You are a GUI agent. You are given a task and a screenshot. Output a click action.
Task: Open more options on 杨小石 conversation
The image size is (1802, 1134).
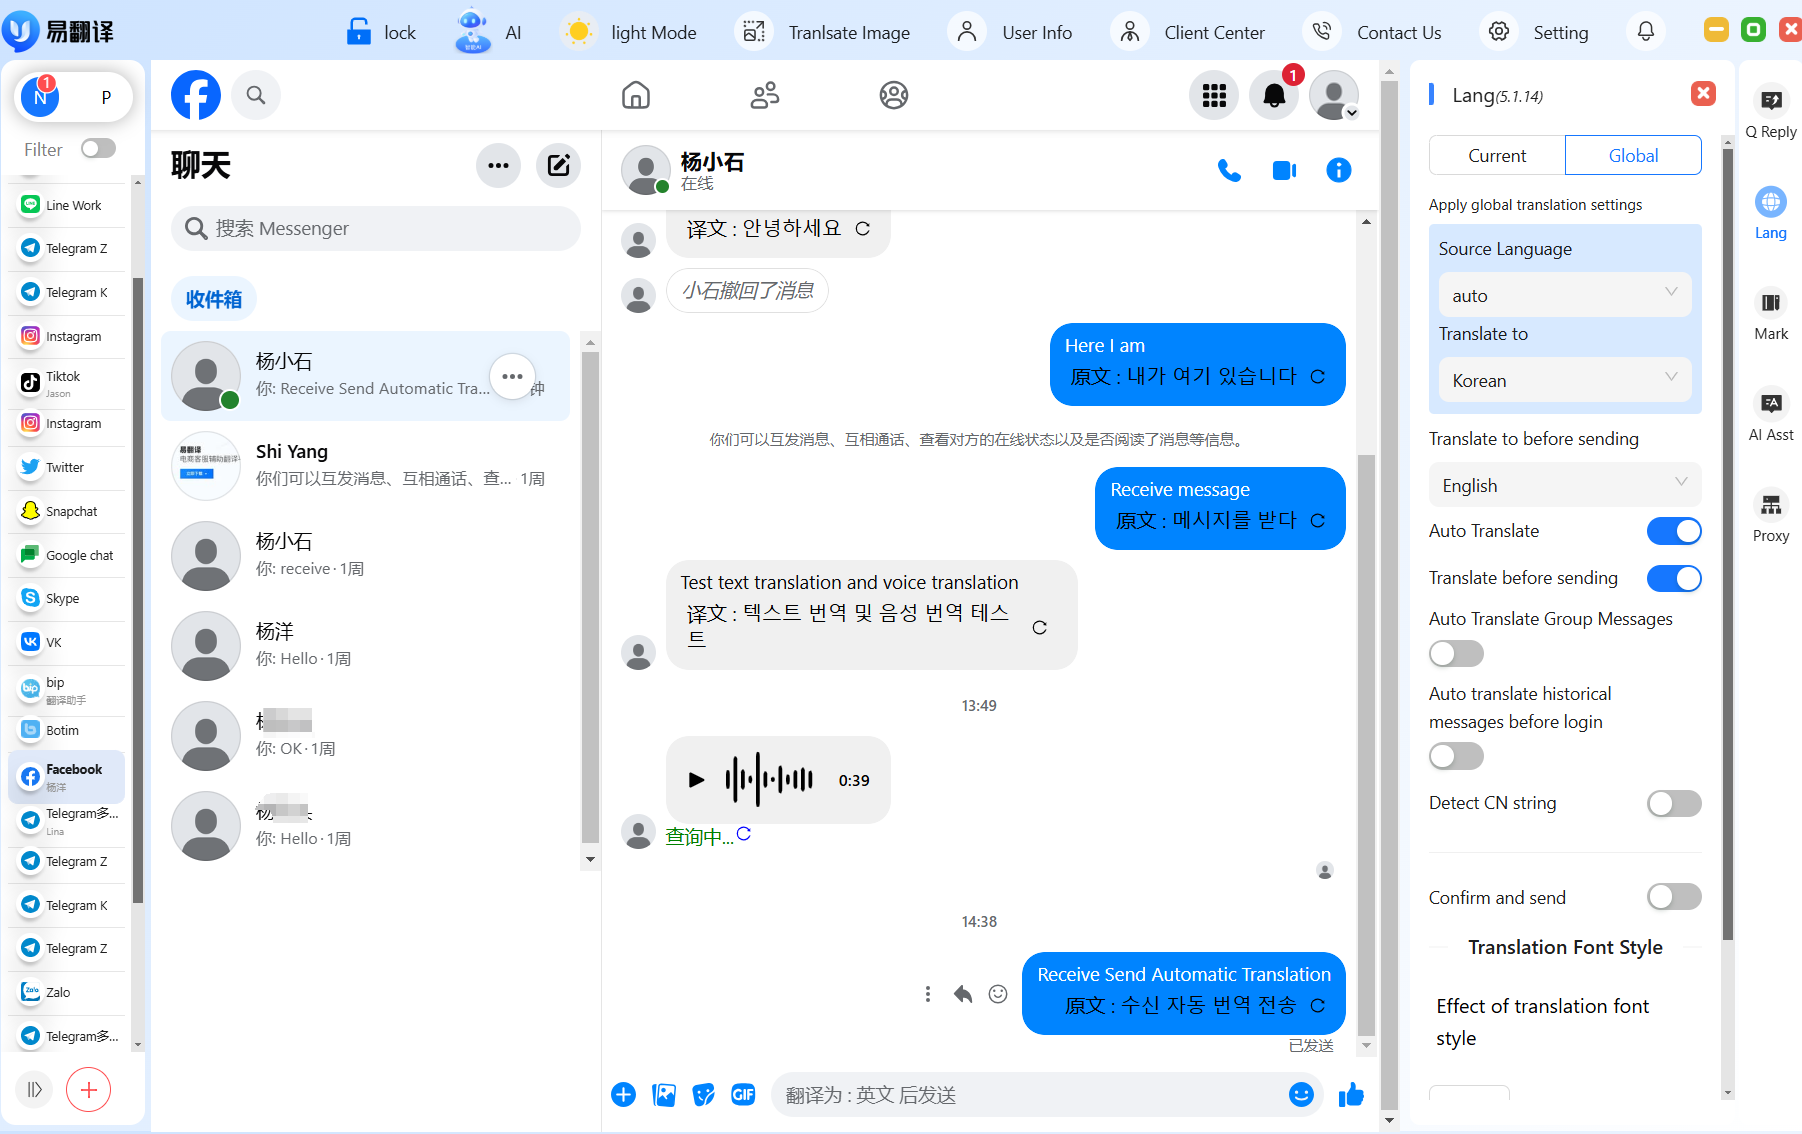(x=512, y=377)
